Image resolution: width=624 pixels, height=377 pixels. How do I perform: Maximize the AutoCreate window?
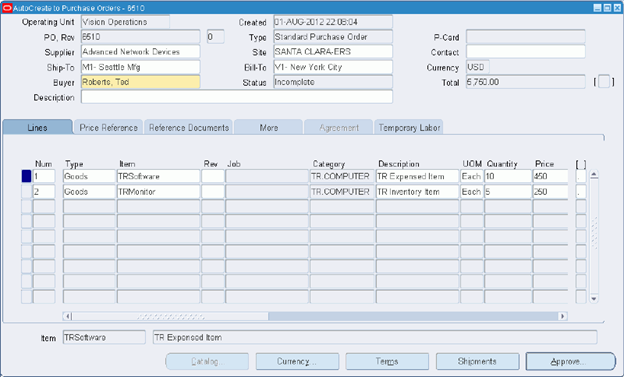click(607, 8)
